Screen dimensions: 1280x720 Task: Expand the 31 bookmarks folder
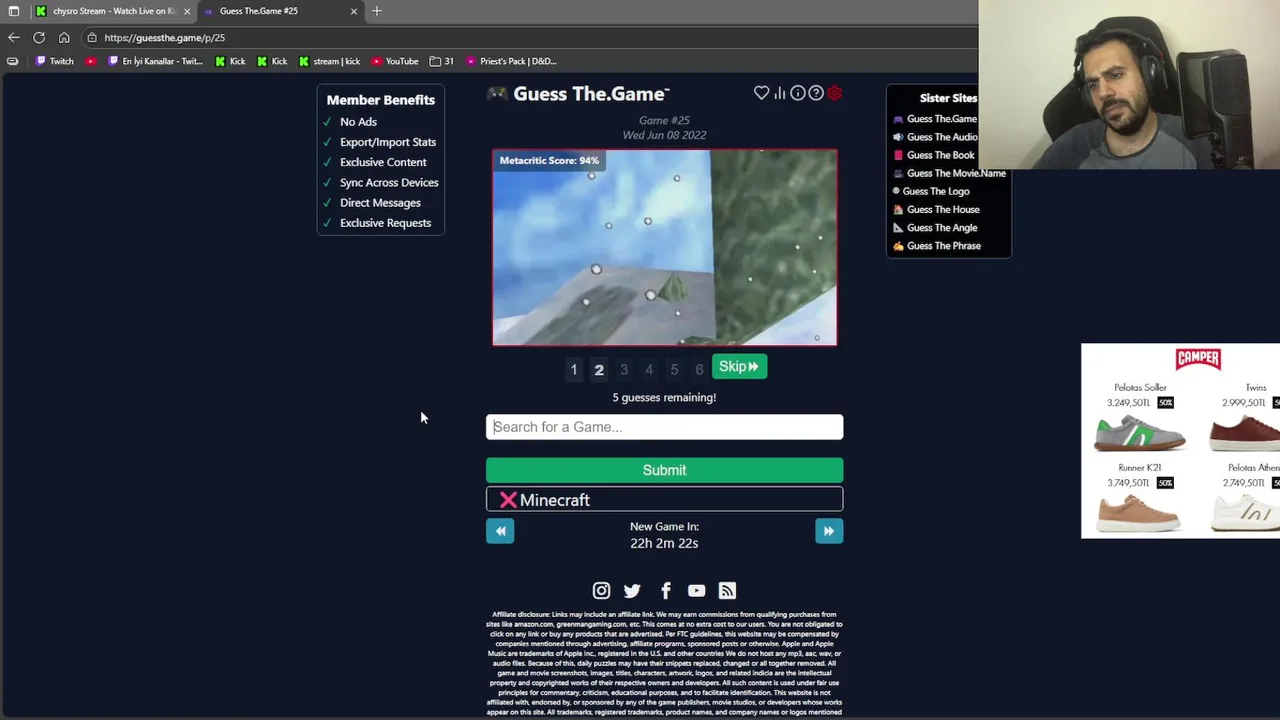point(441,61)
